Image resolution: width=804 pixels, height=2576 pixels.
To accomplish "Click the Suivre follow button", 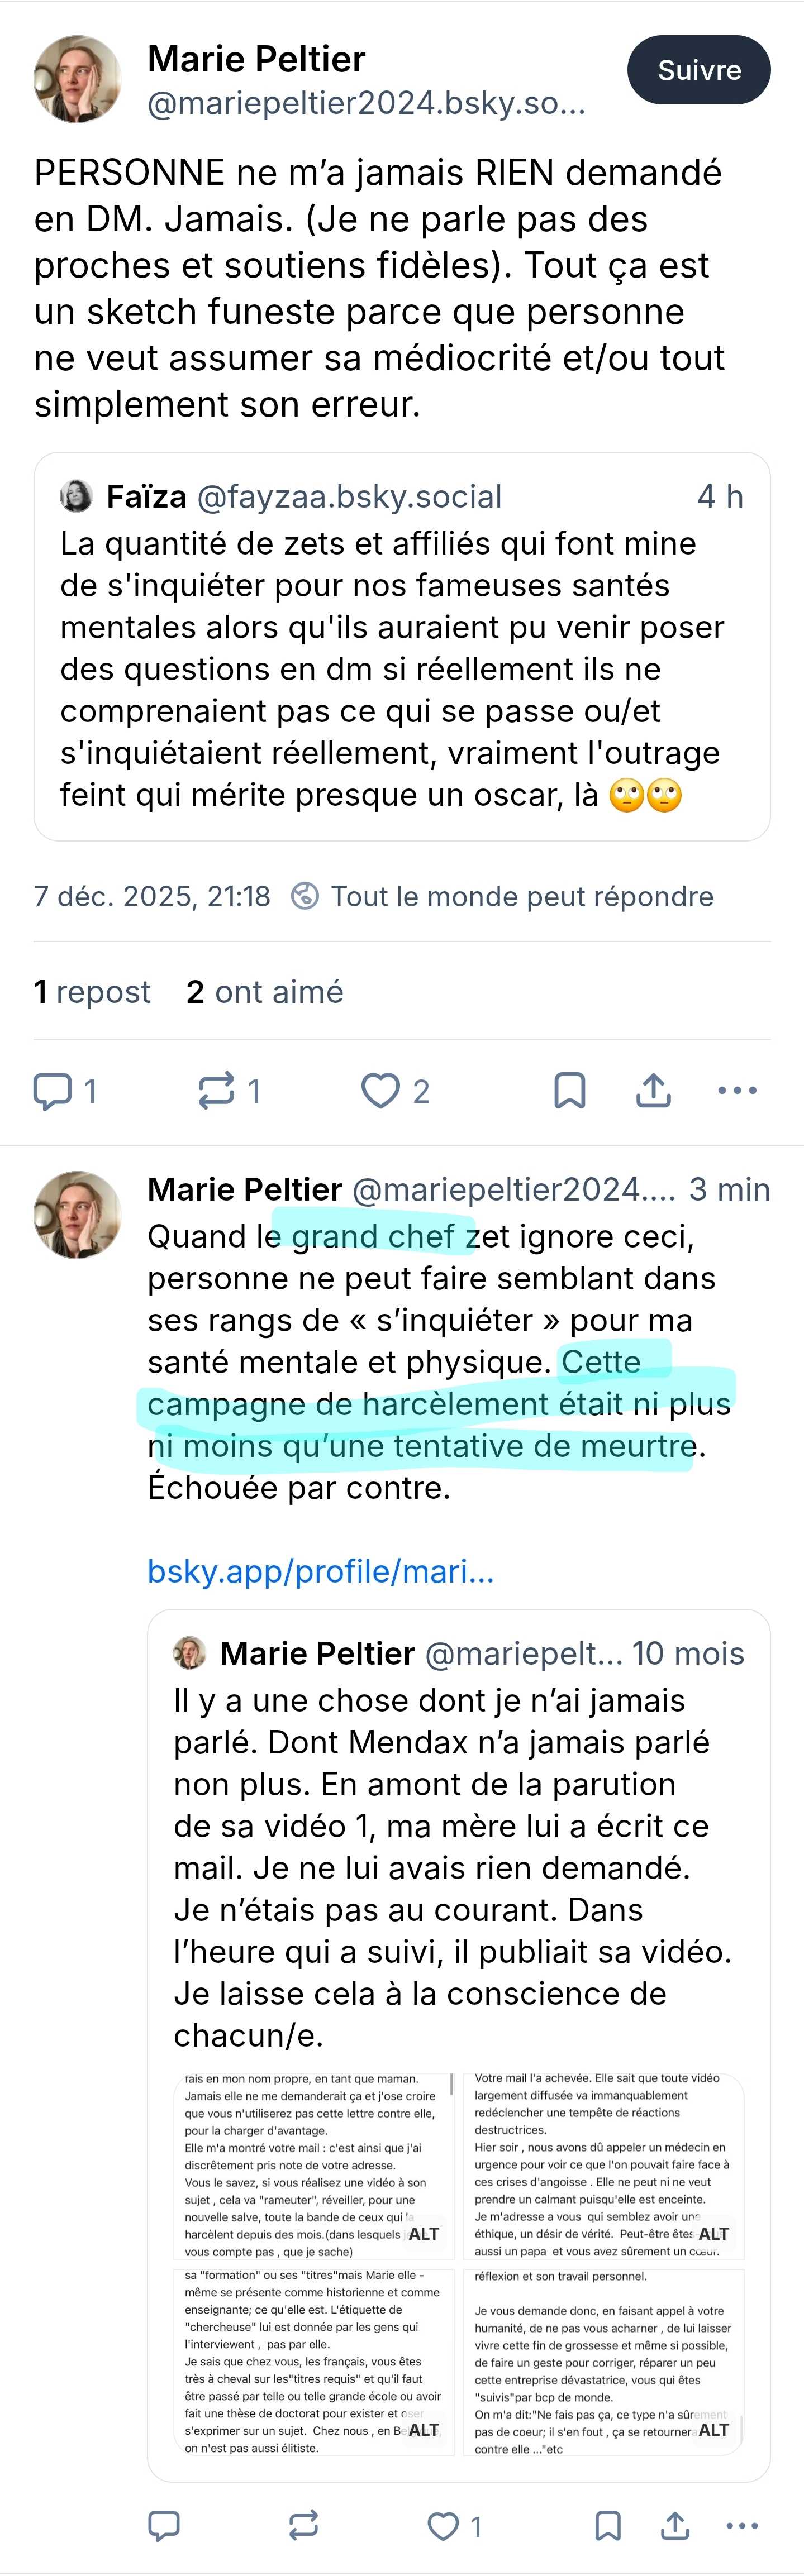I will coord(698,70).
